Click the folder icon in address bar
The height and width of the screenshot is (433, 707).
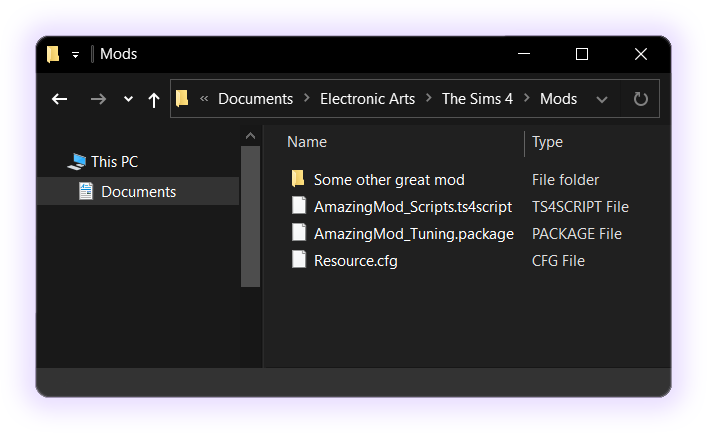click(x=182, y=98)
